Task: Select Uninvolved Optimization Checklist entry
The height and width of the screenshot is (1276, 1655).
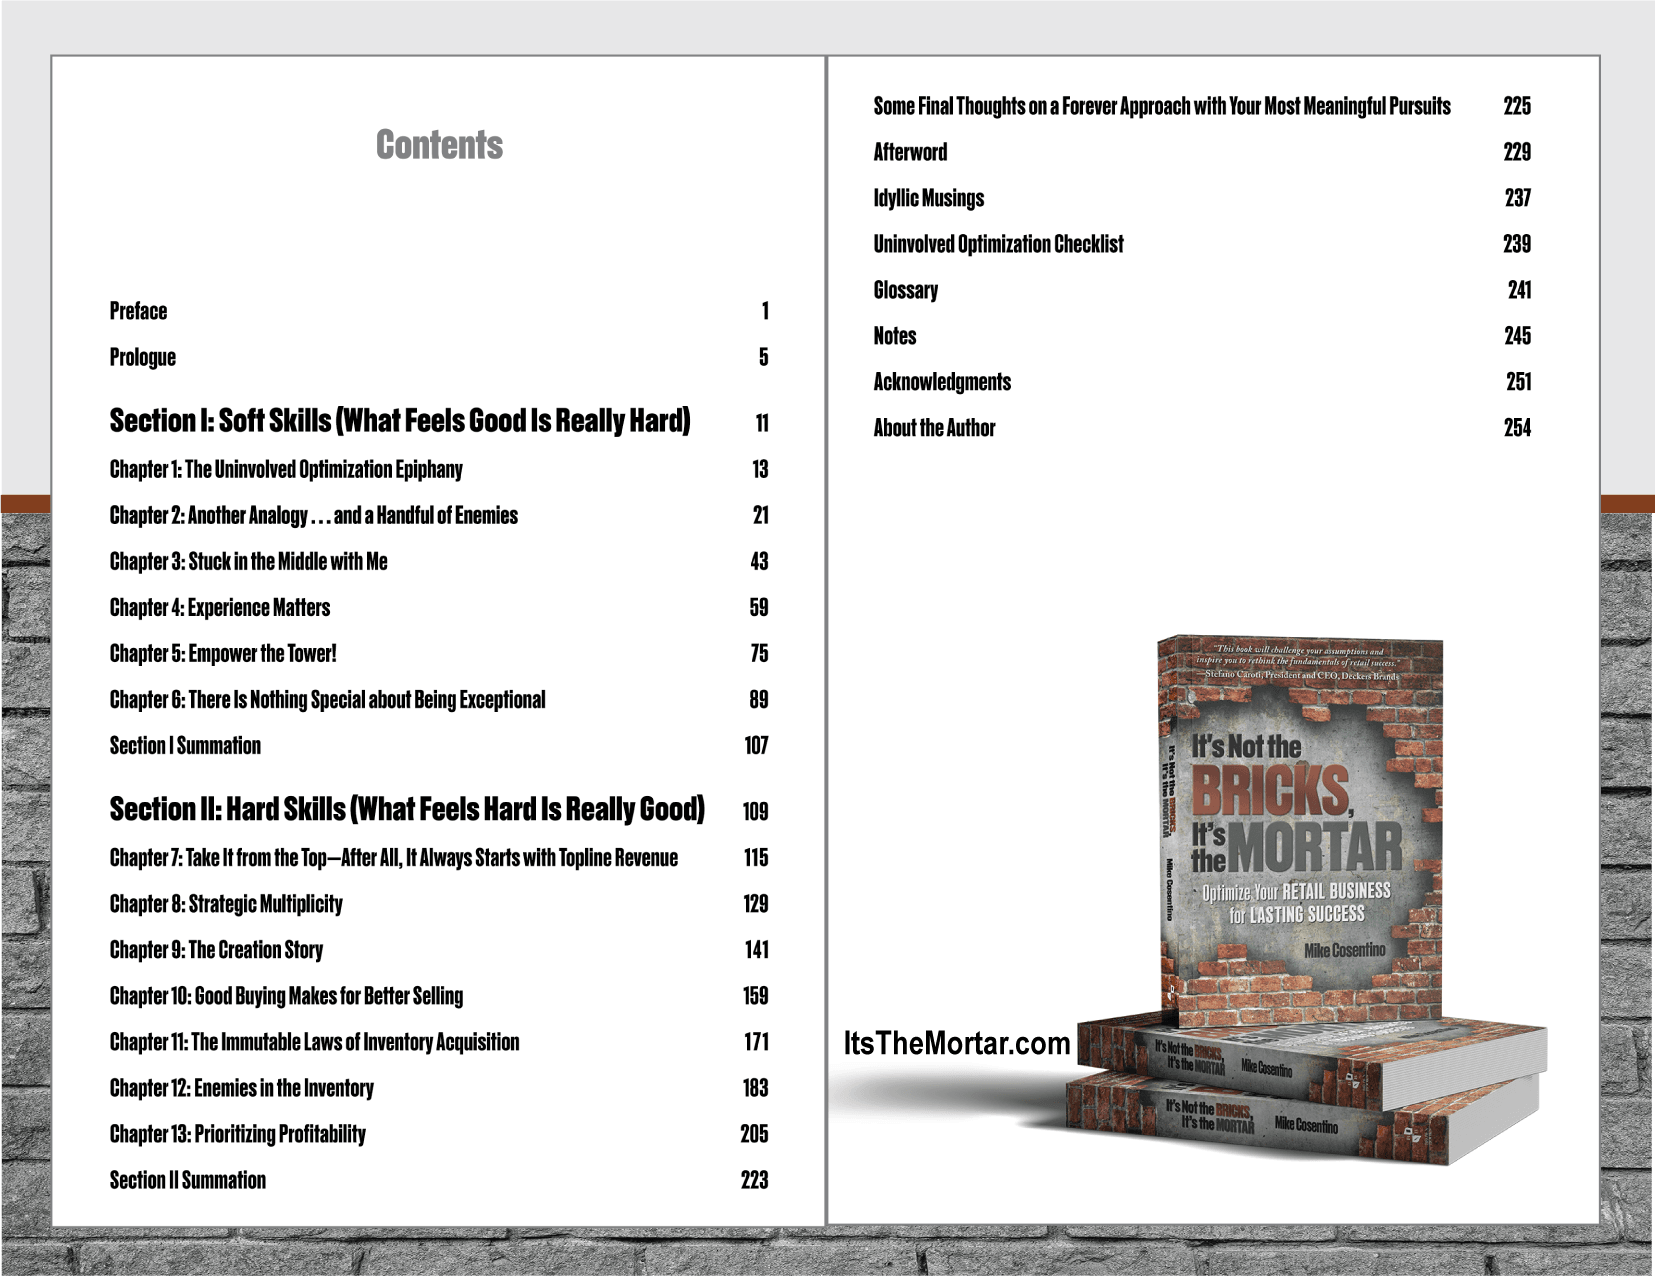Action: click(x=998, y=244)
